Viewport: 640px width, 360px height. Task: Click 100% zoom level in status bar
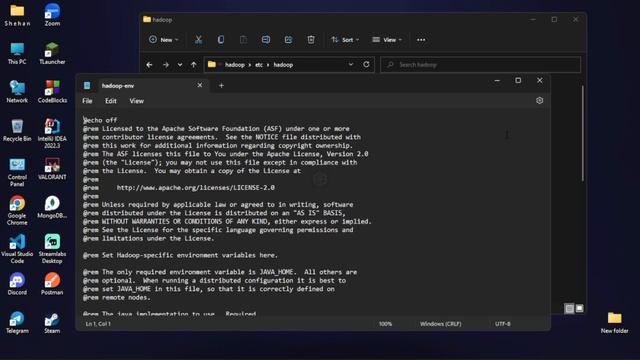pyautogui.click(x=385, y=324)
